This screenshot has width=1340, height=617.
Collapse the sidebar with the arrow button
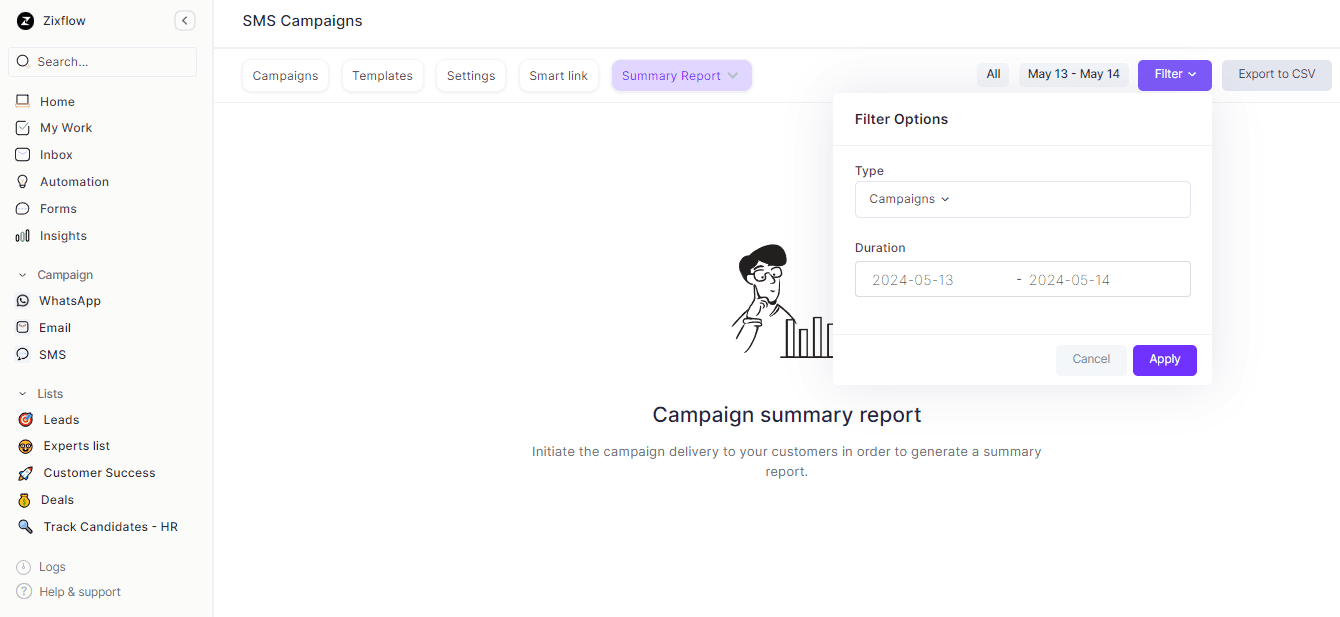(185, 21)
